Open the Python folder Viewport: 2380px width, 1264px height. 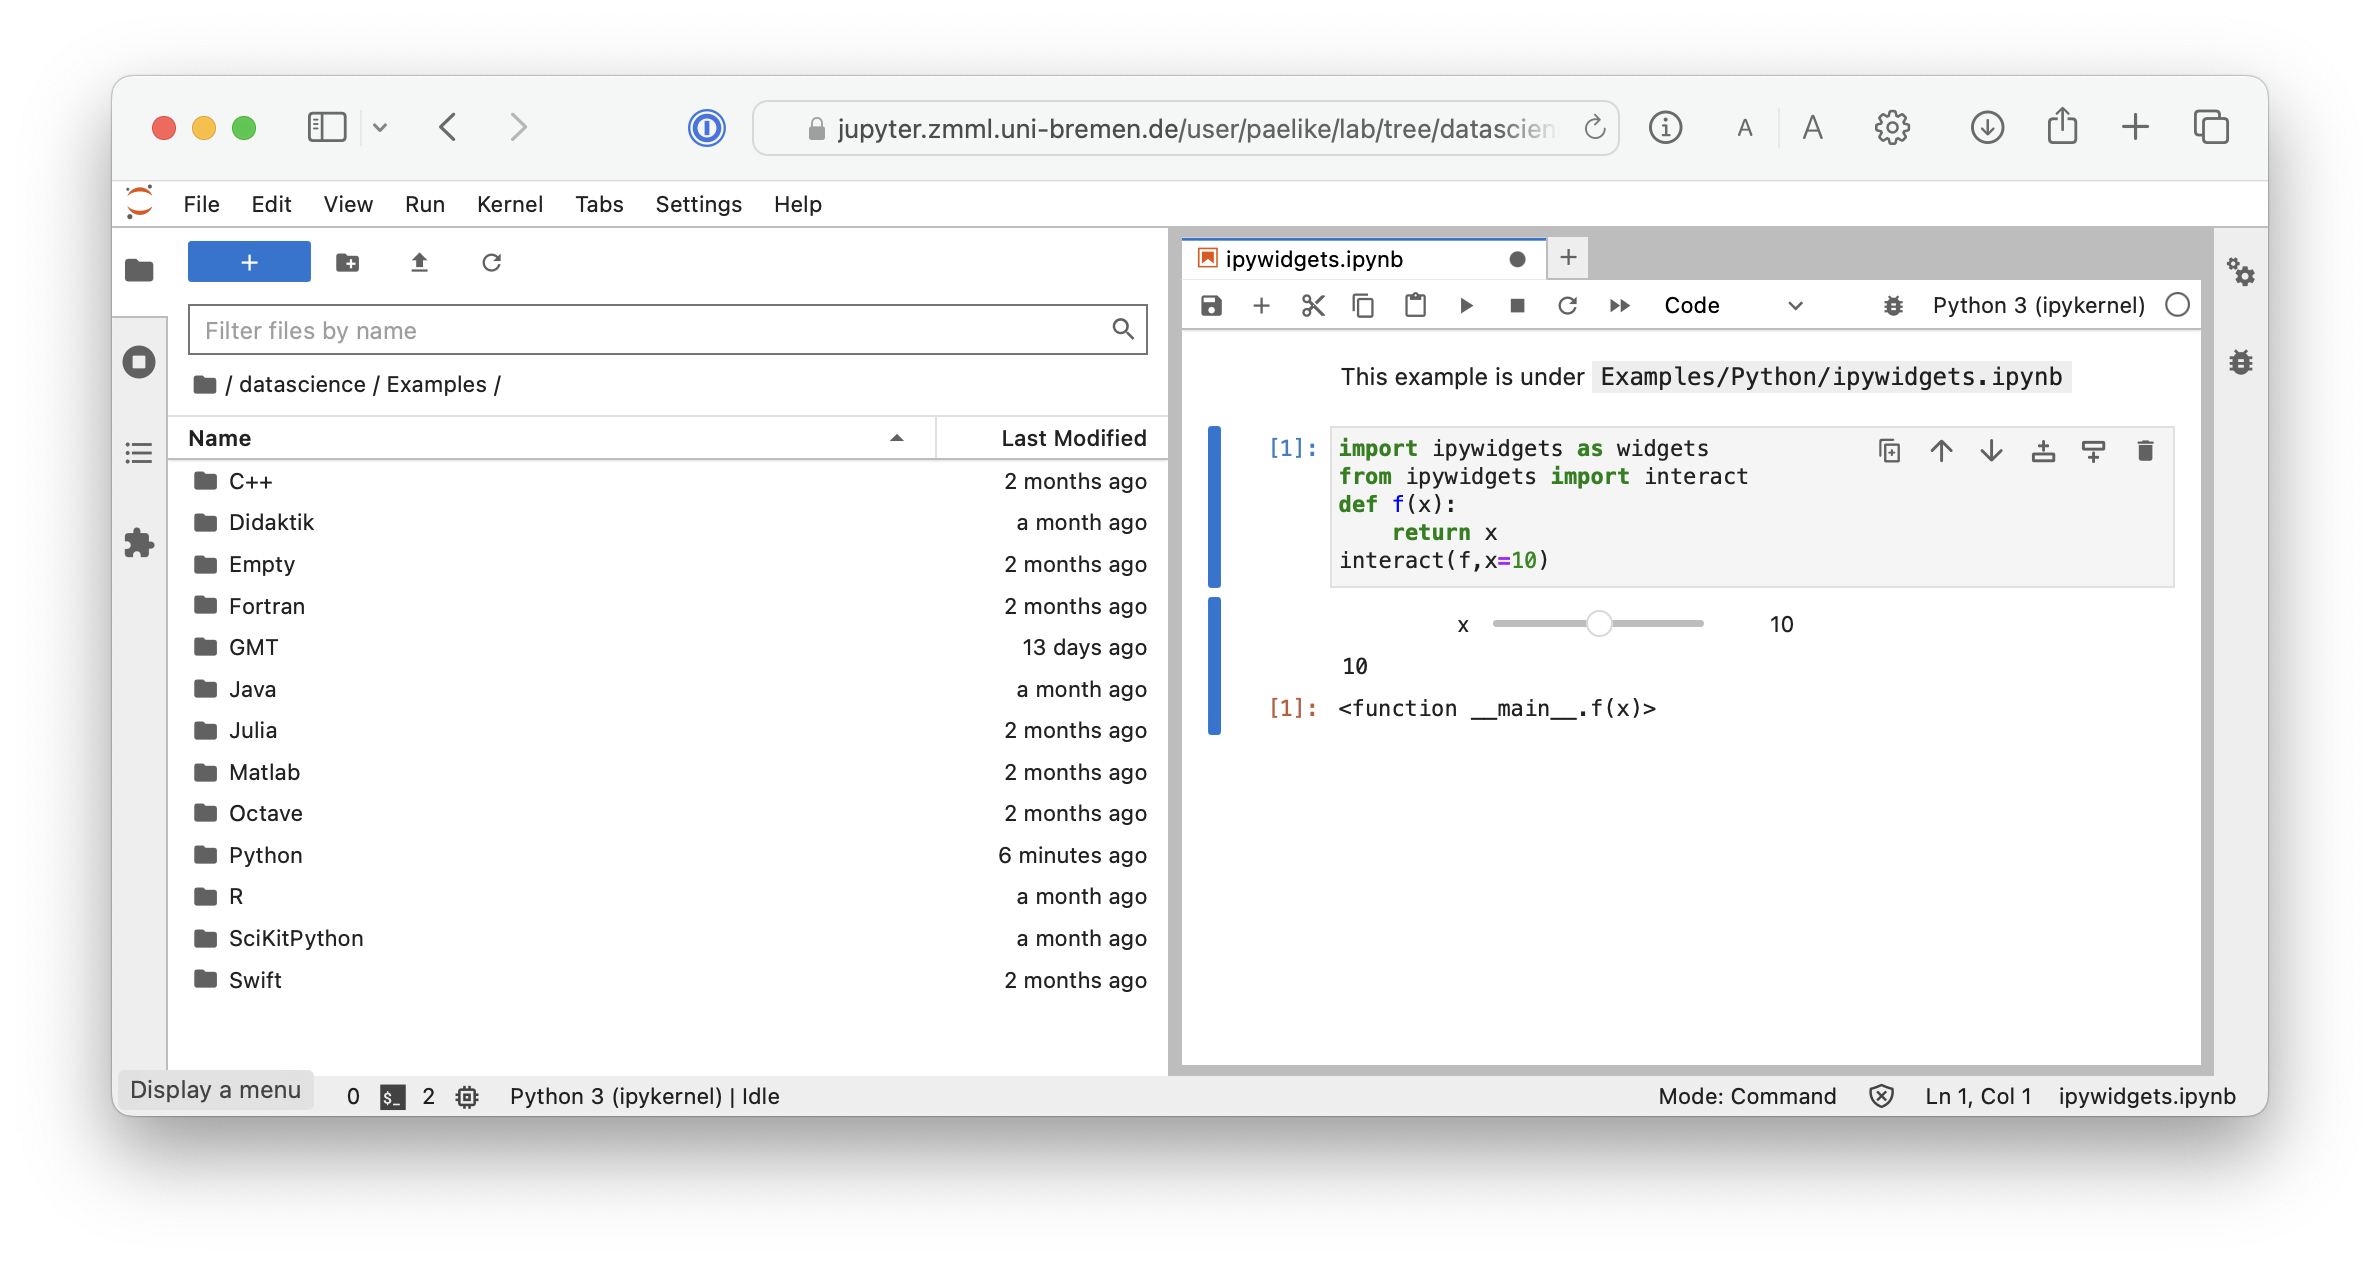tap(667, 855)
